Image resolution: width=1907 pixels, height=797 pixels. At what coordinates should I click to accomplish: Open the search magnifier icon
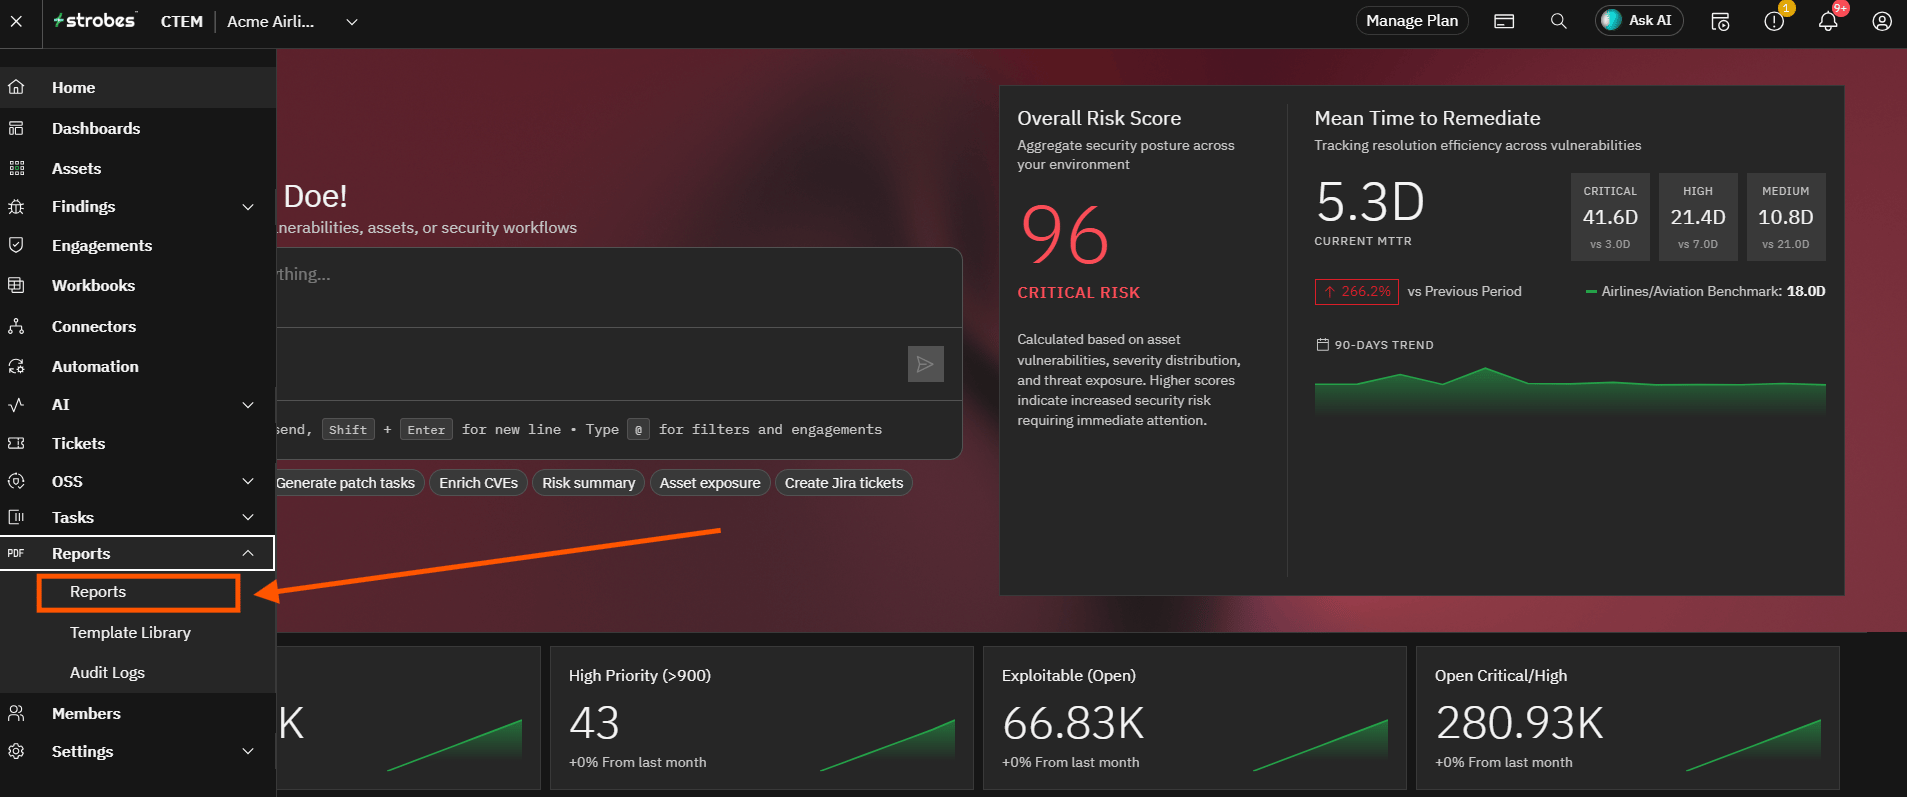[1558, 21]
